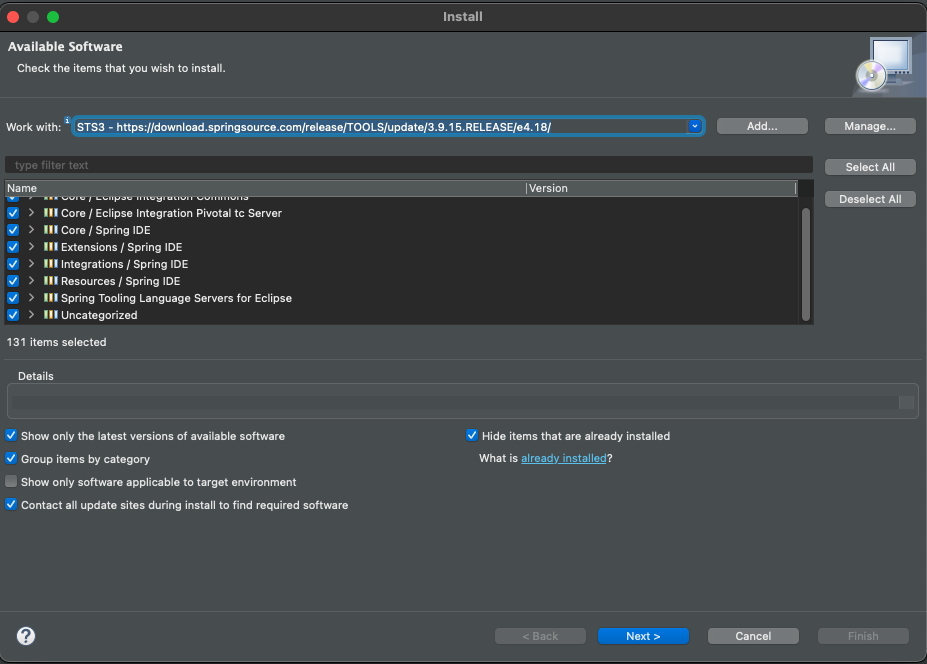Toggle Show only the latest versions checkbox
This screenshot has width=927, height=664.
point(11,436)
